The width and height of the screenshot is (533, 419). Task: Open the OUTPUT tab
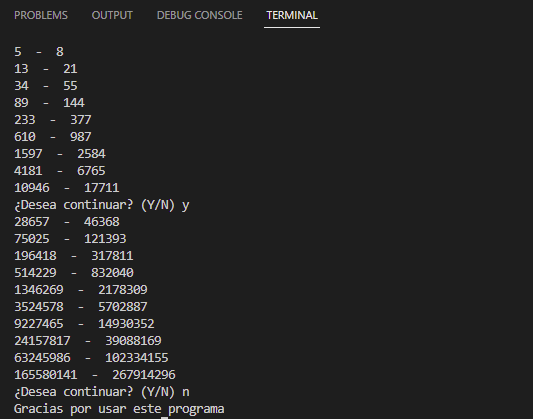point(112,15)
